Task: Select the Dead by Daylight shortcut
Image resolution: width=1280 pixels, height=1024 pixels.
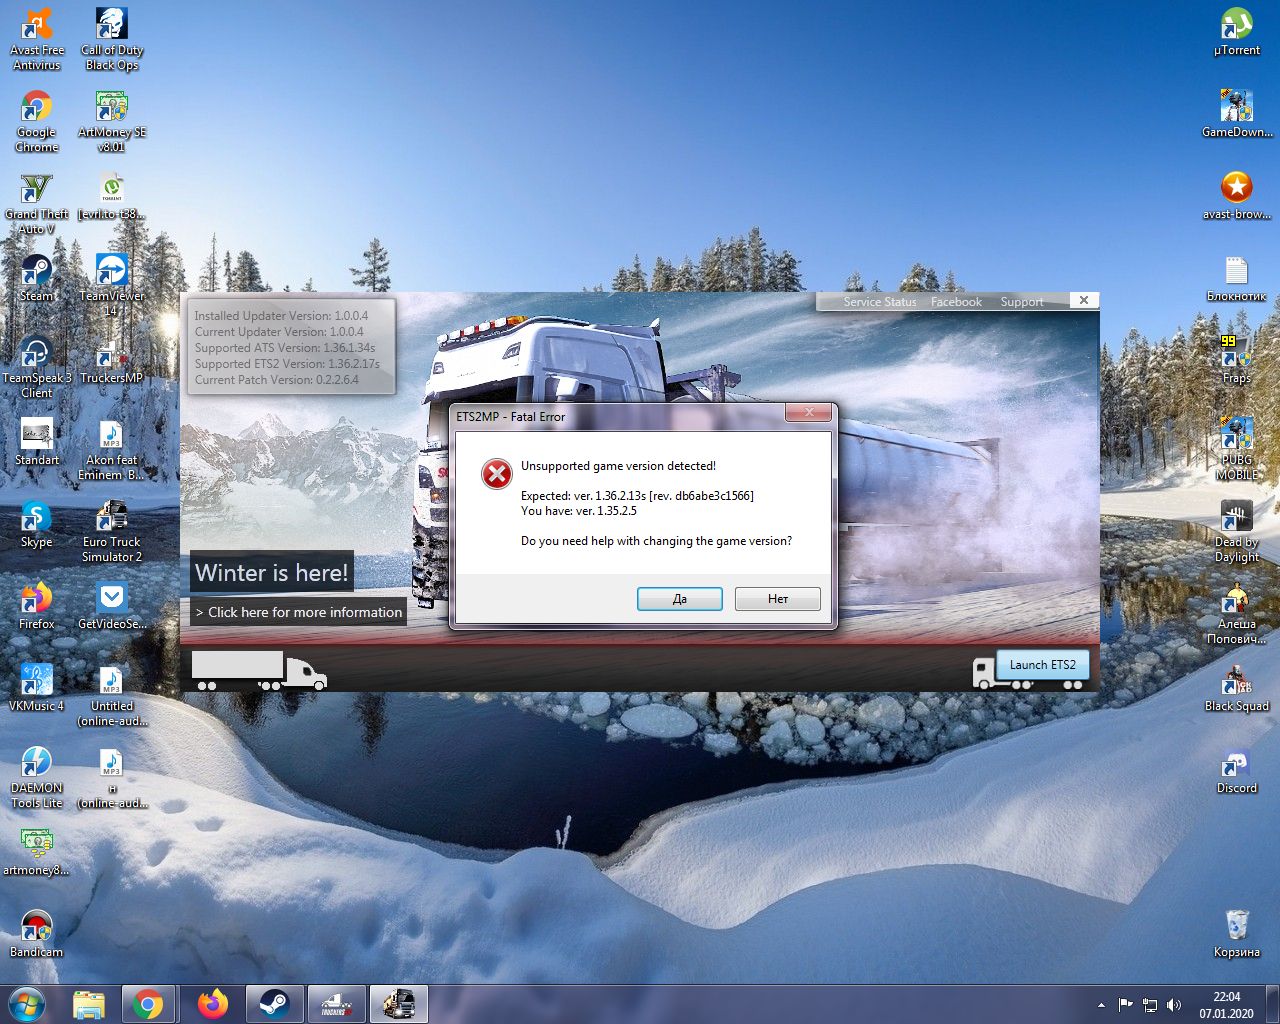Action: coord(1237,532)
